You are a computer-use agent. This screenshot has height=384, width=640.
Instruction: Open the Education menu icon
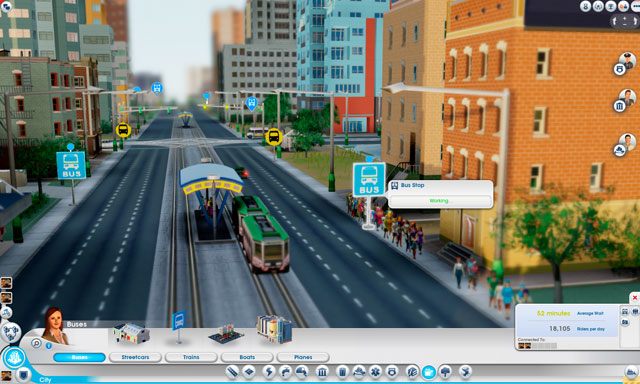click(412, 372)
